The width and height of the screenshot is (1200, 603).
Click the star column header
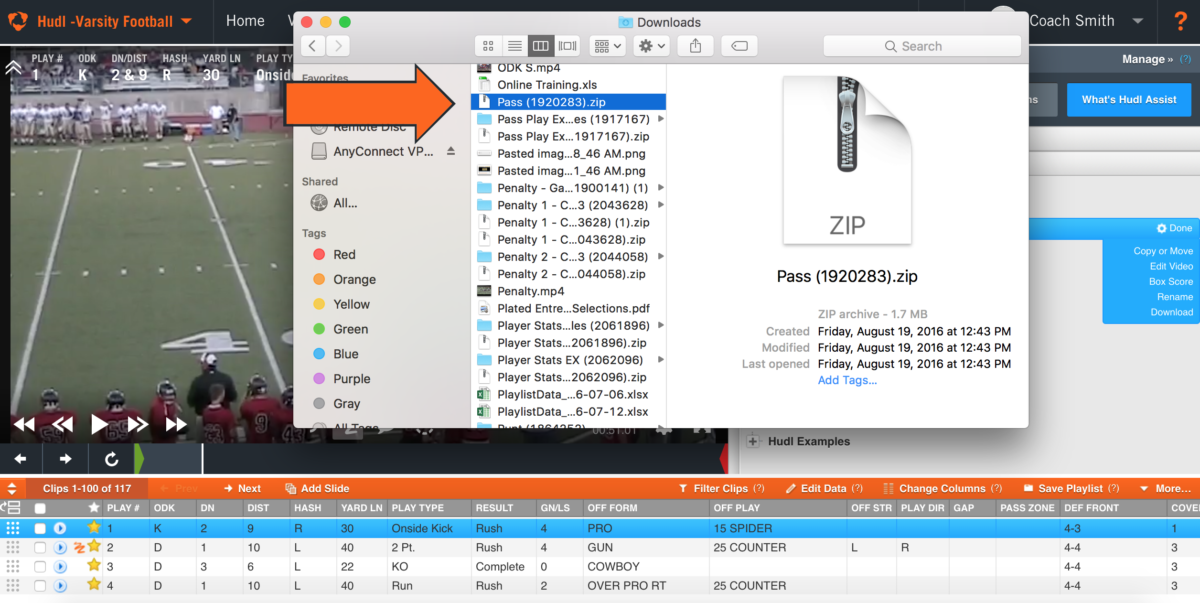click(x=94, y=508)
